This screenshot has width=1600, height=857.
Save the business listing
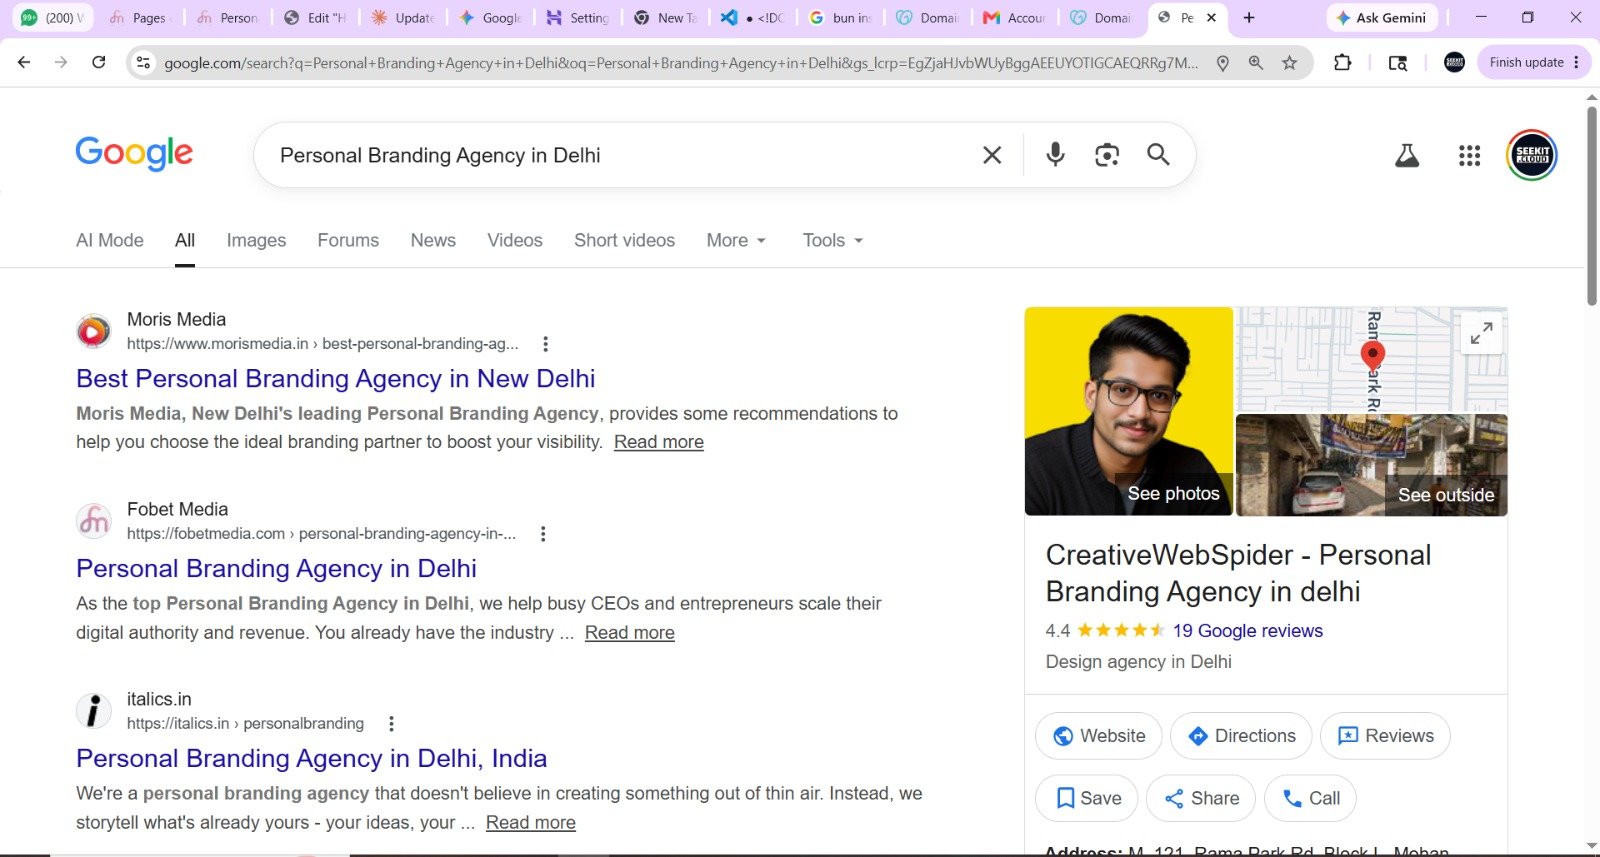[x=1086, y=798]
